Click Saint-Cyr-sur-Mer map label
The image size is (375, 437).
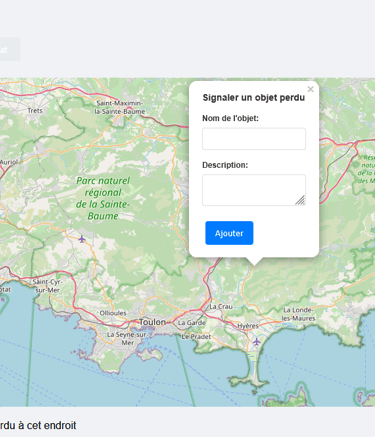[x=47, y=286]
